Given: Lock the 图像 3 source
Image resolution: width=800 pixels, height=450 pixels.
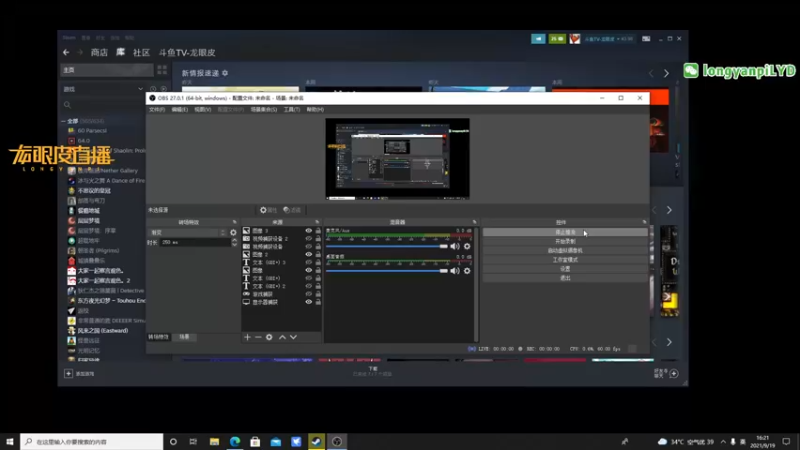Looking at the screenshot, I should point(318,231).
